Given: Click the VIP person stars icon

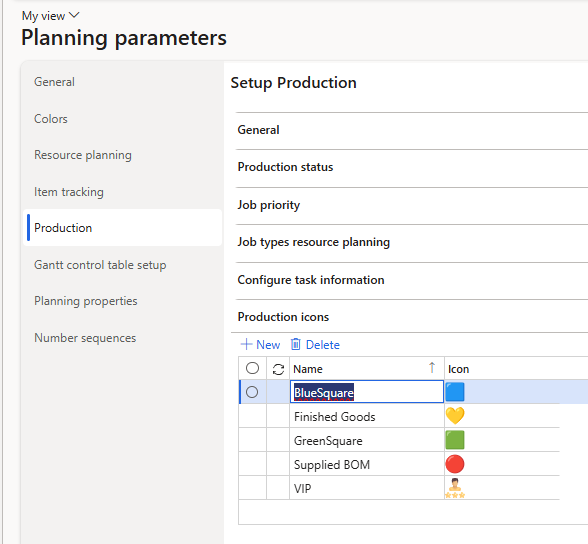Looking at the screenshot, I should 454,488.
